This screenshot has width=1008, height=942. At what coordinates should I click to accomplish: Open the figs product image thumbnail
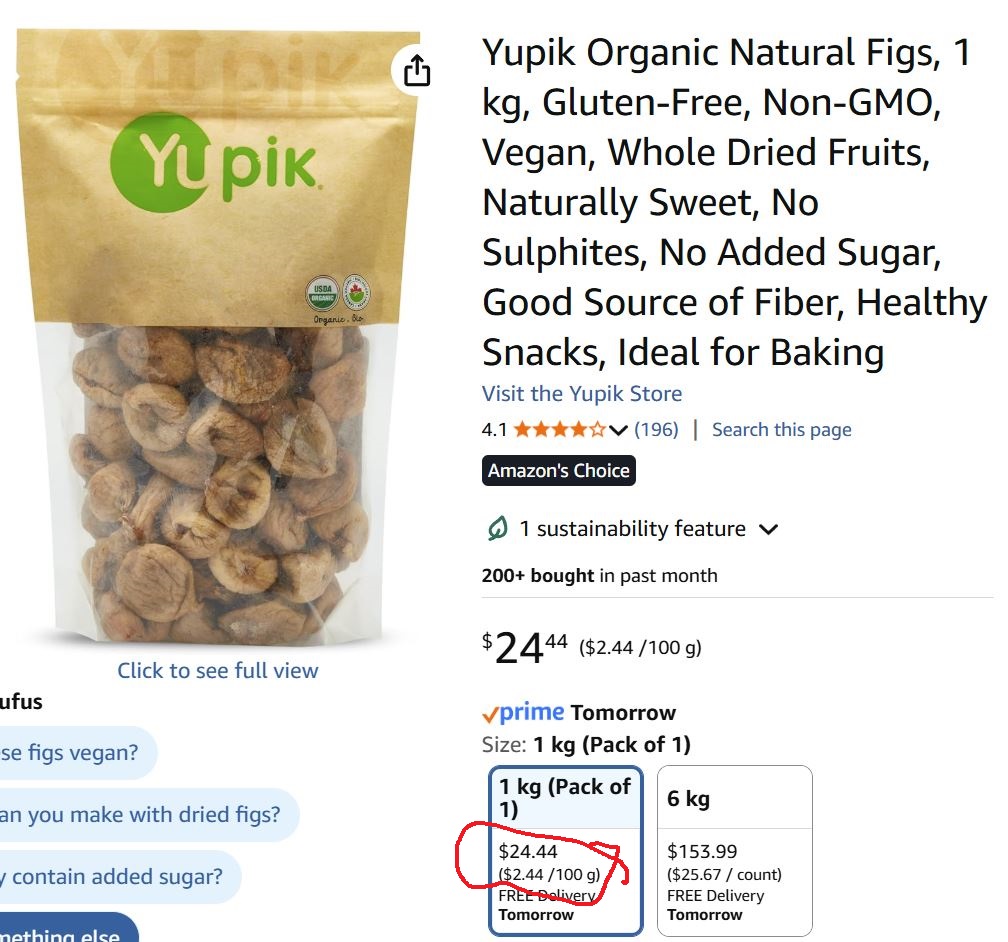point(218,336)
